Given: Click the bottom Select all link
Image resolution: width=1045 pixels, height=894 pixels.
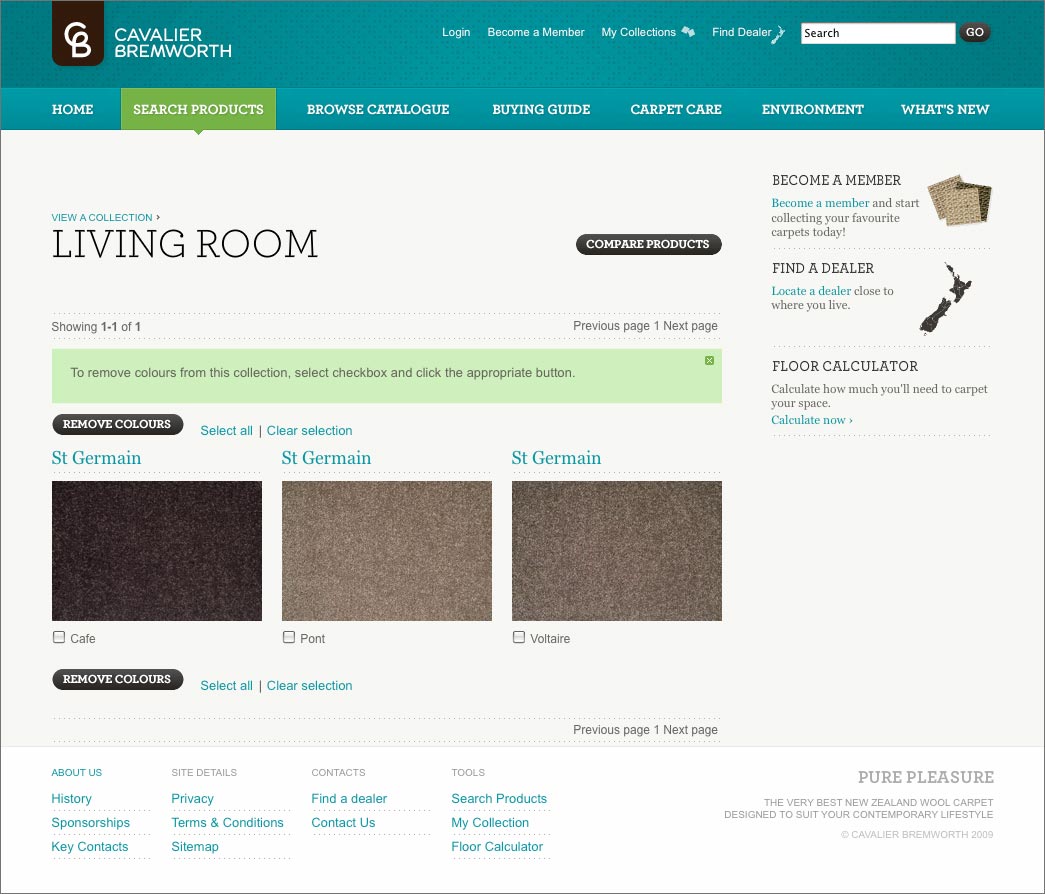Looking at the screenshot, I should pos(227,685).
